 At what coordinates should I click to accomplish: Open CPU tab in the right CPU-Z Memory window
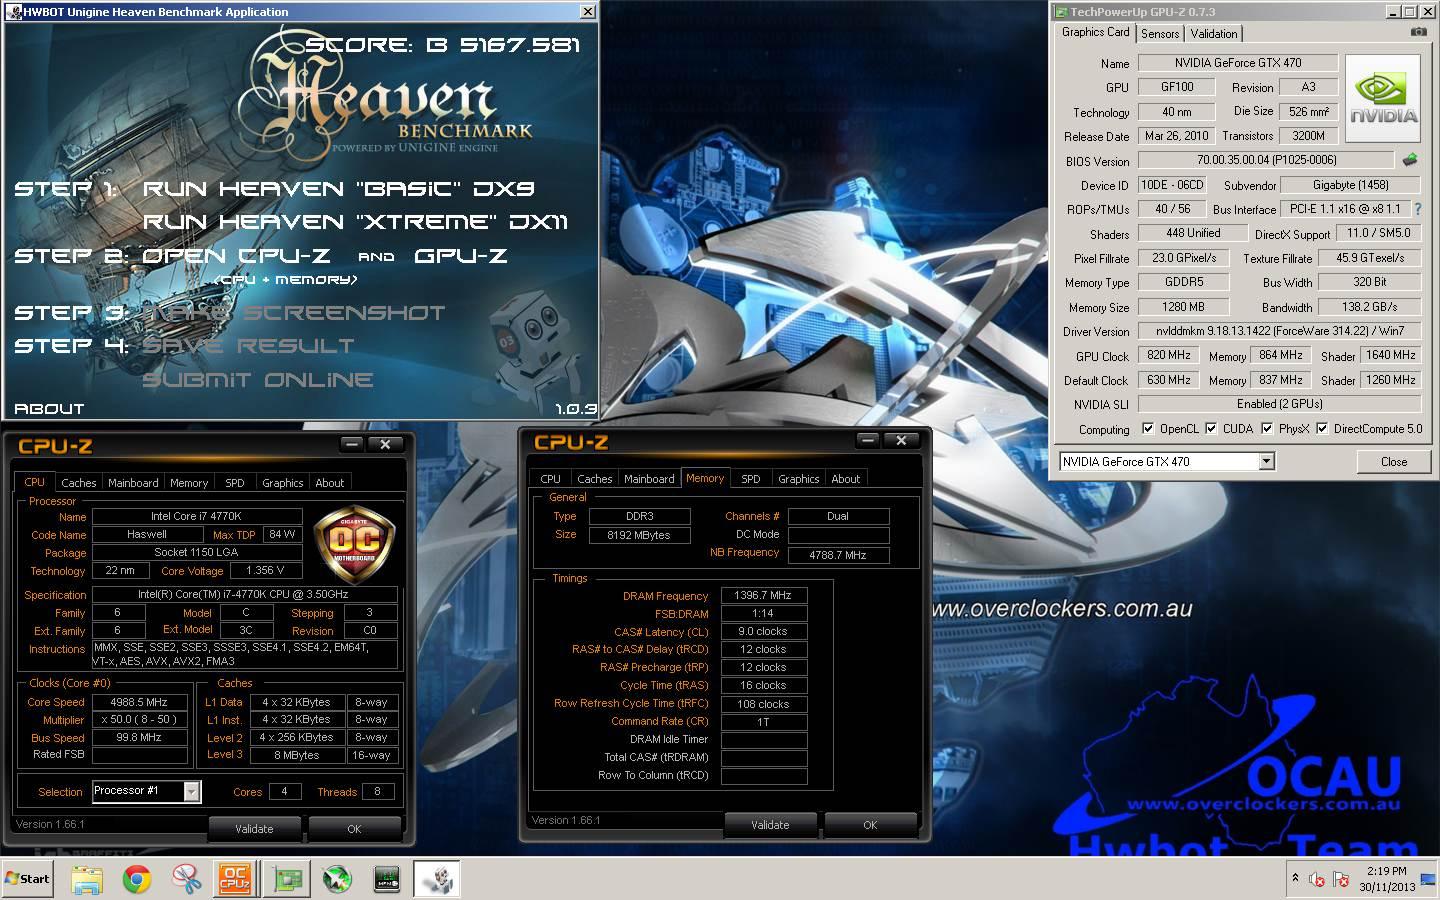point(551,478)
